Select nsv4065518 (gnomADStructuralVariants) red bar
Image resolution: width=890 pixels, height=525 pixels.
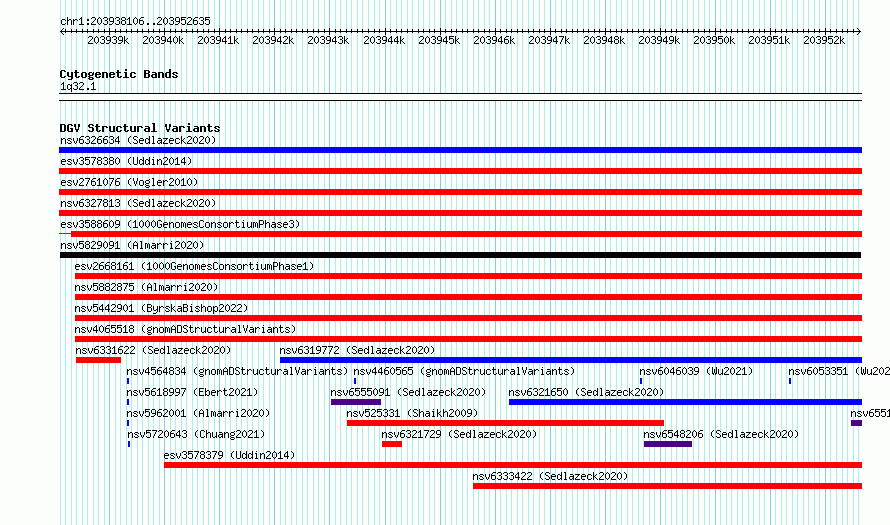[x=468, y=339]
